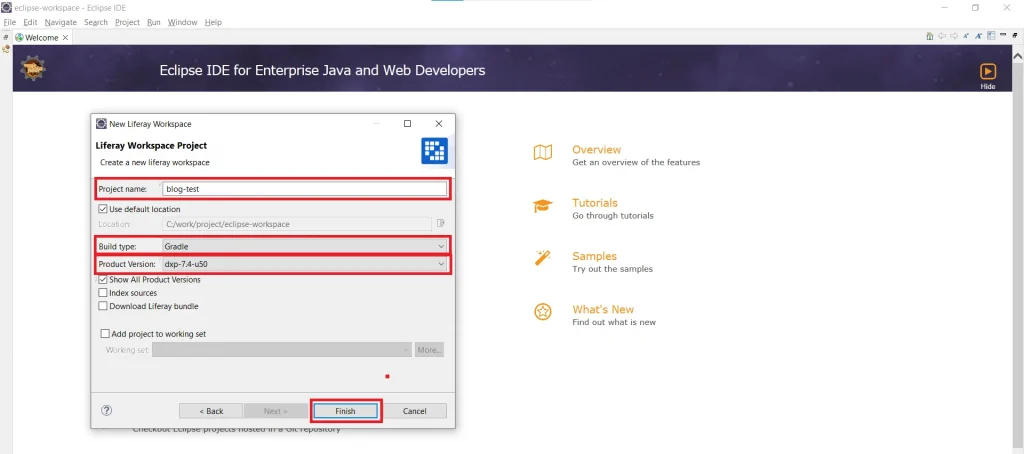This screenshot has width=1024, height=454.
Task: Toggle the customize page layout icon
Action: click(x=991, y=37)
